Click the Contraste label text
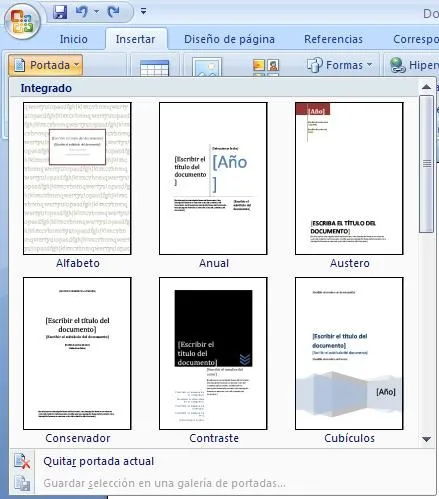The image size is (439, 499). coord(214,438)
